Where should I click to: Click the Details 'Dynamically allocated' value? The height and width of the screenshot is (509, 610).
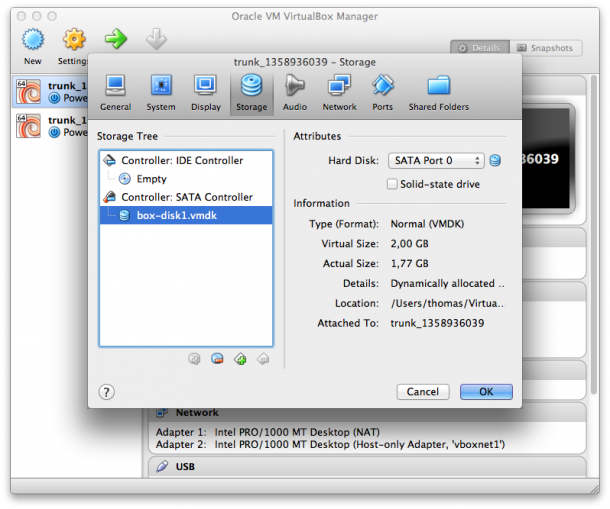click(x=447, y=283)
